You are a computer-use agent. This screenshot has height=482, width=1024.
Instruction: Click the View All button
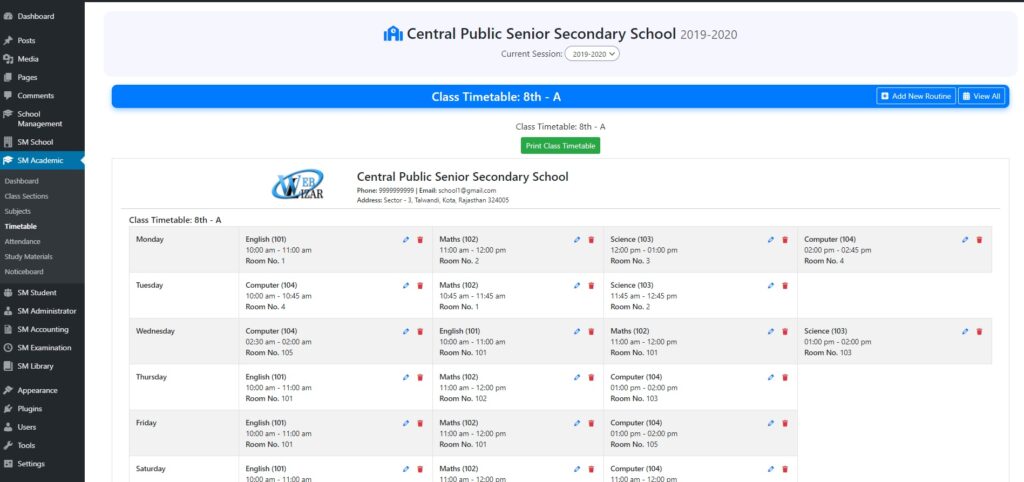coord(980,96)
